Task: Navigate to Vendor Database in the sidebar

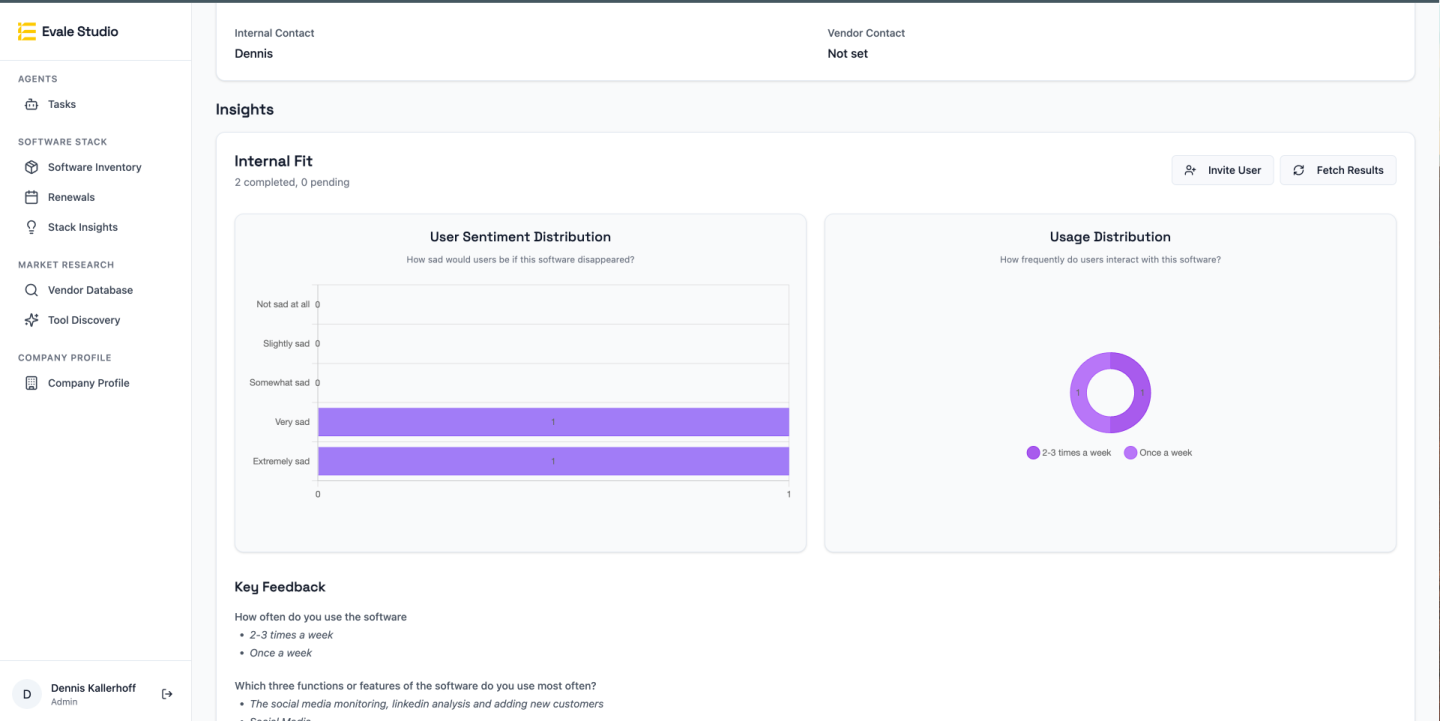Action: 90,290
